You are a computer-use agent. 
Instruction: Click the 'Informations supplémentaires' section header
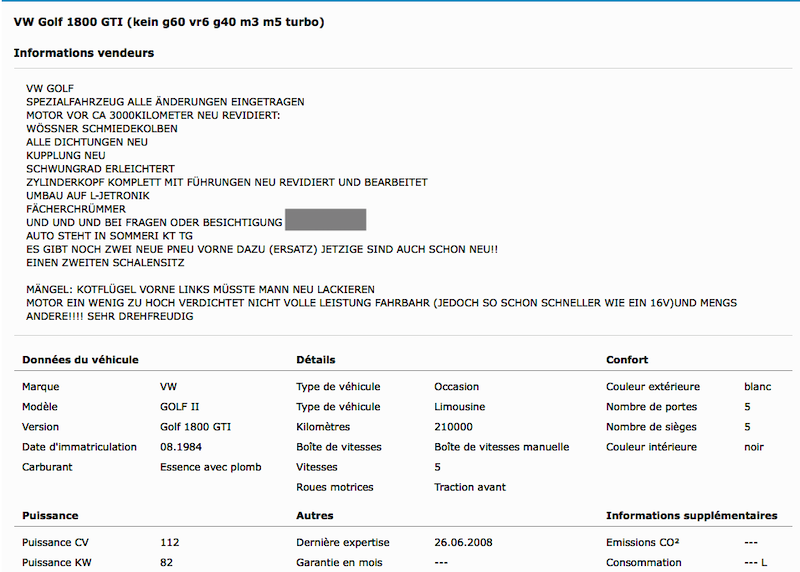(692, 515)
